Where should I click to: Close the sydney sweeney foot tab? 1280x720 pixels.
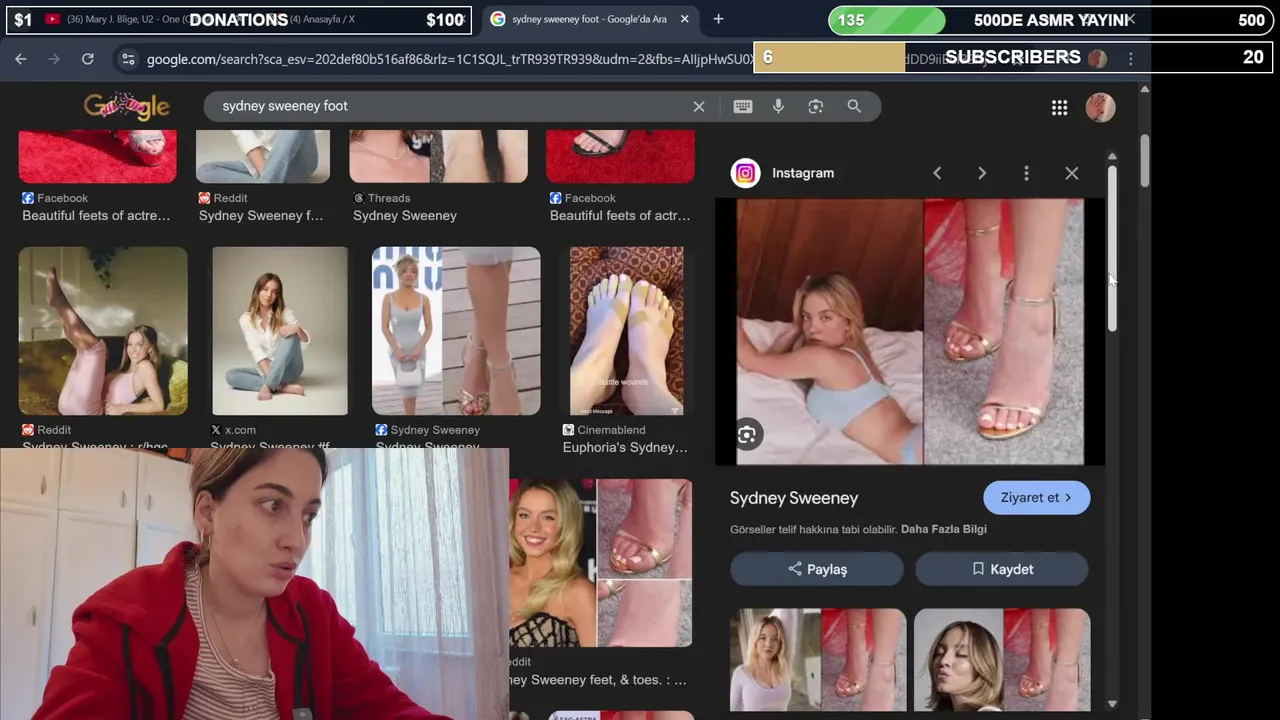pyautogui.click(x=684, y=19)
